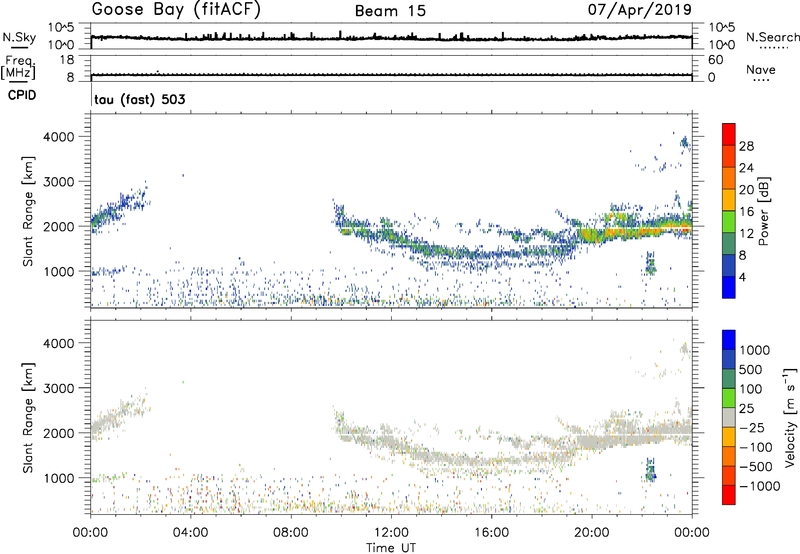Click the 'Beam 15' label
800x554 pixels.
pos(390,11)
